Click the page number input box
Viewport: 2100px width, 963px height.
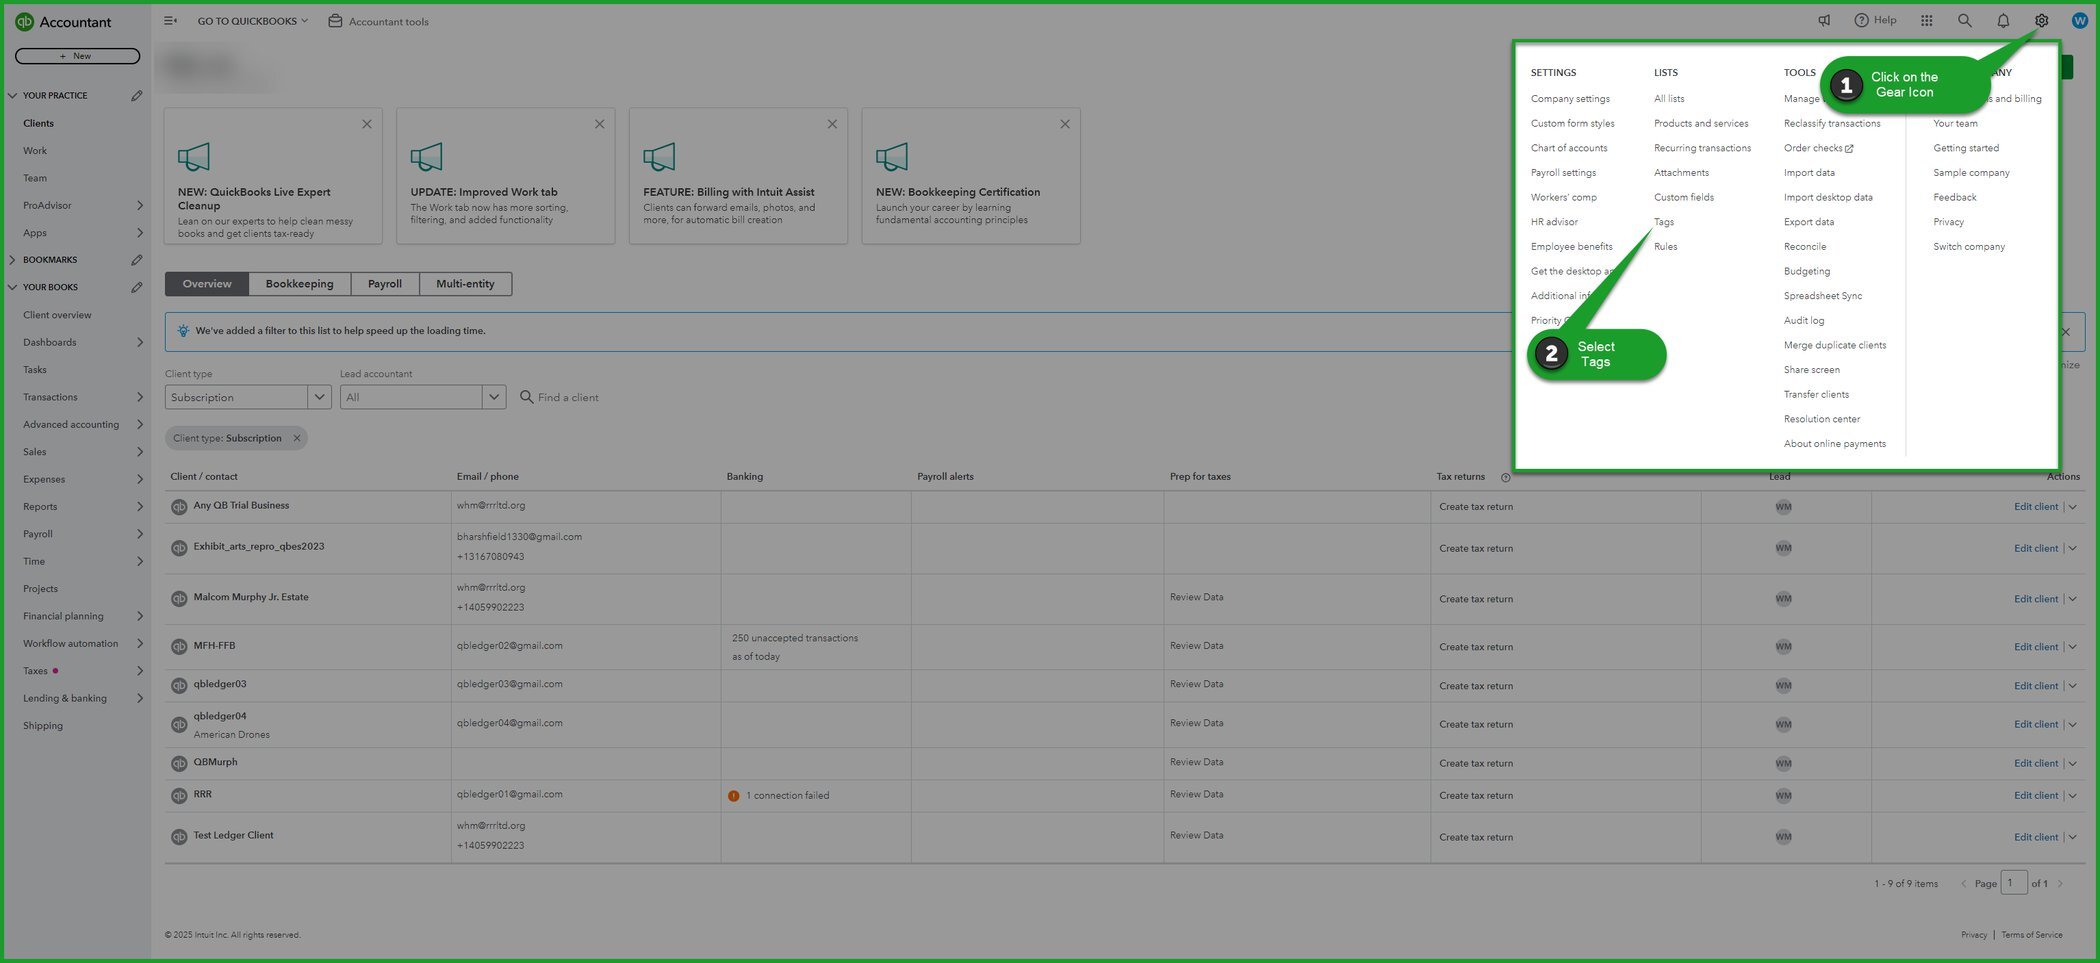pos(2013,883)
